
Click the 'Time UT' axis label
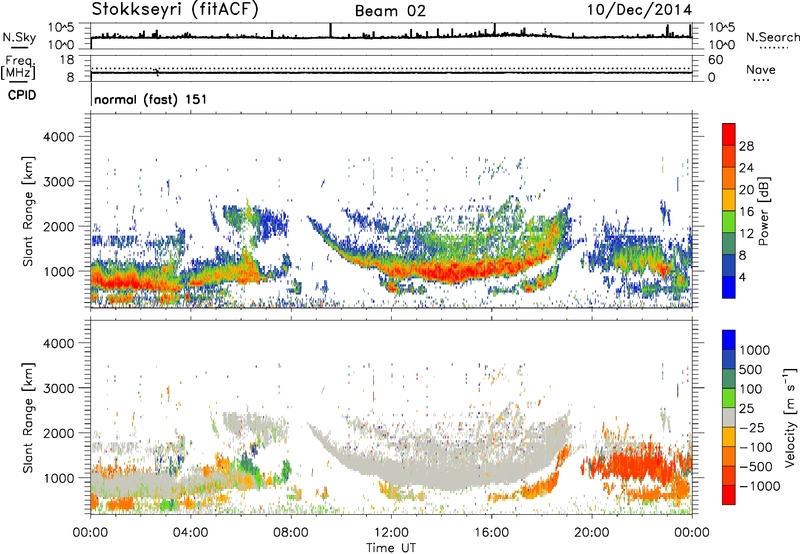[391, 548]
